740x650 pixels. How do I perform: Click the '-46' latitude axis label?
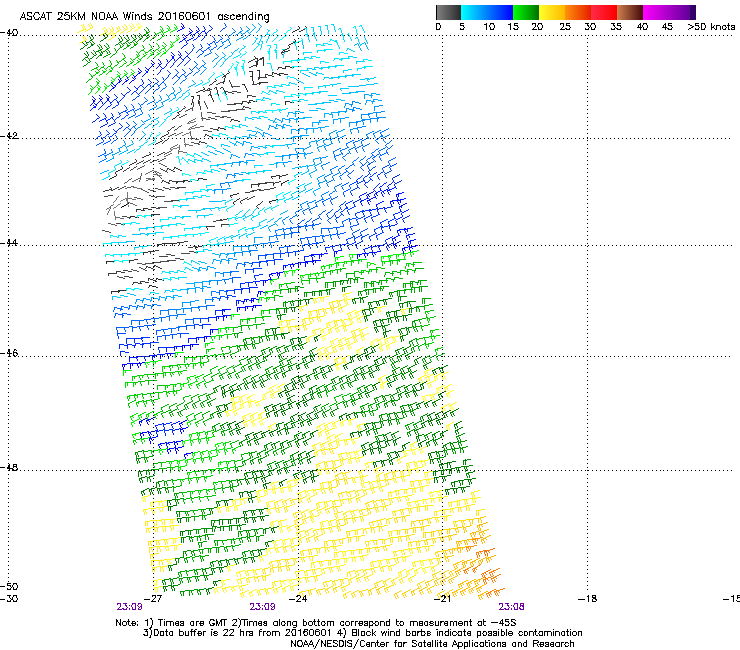click(x=9, y=353)
